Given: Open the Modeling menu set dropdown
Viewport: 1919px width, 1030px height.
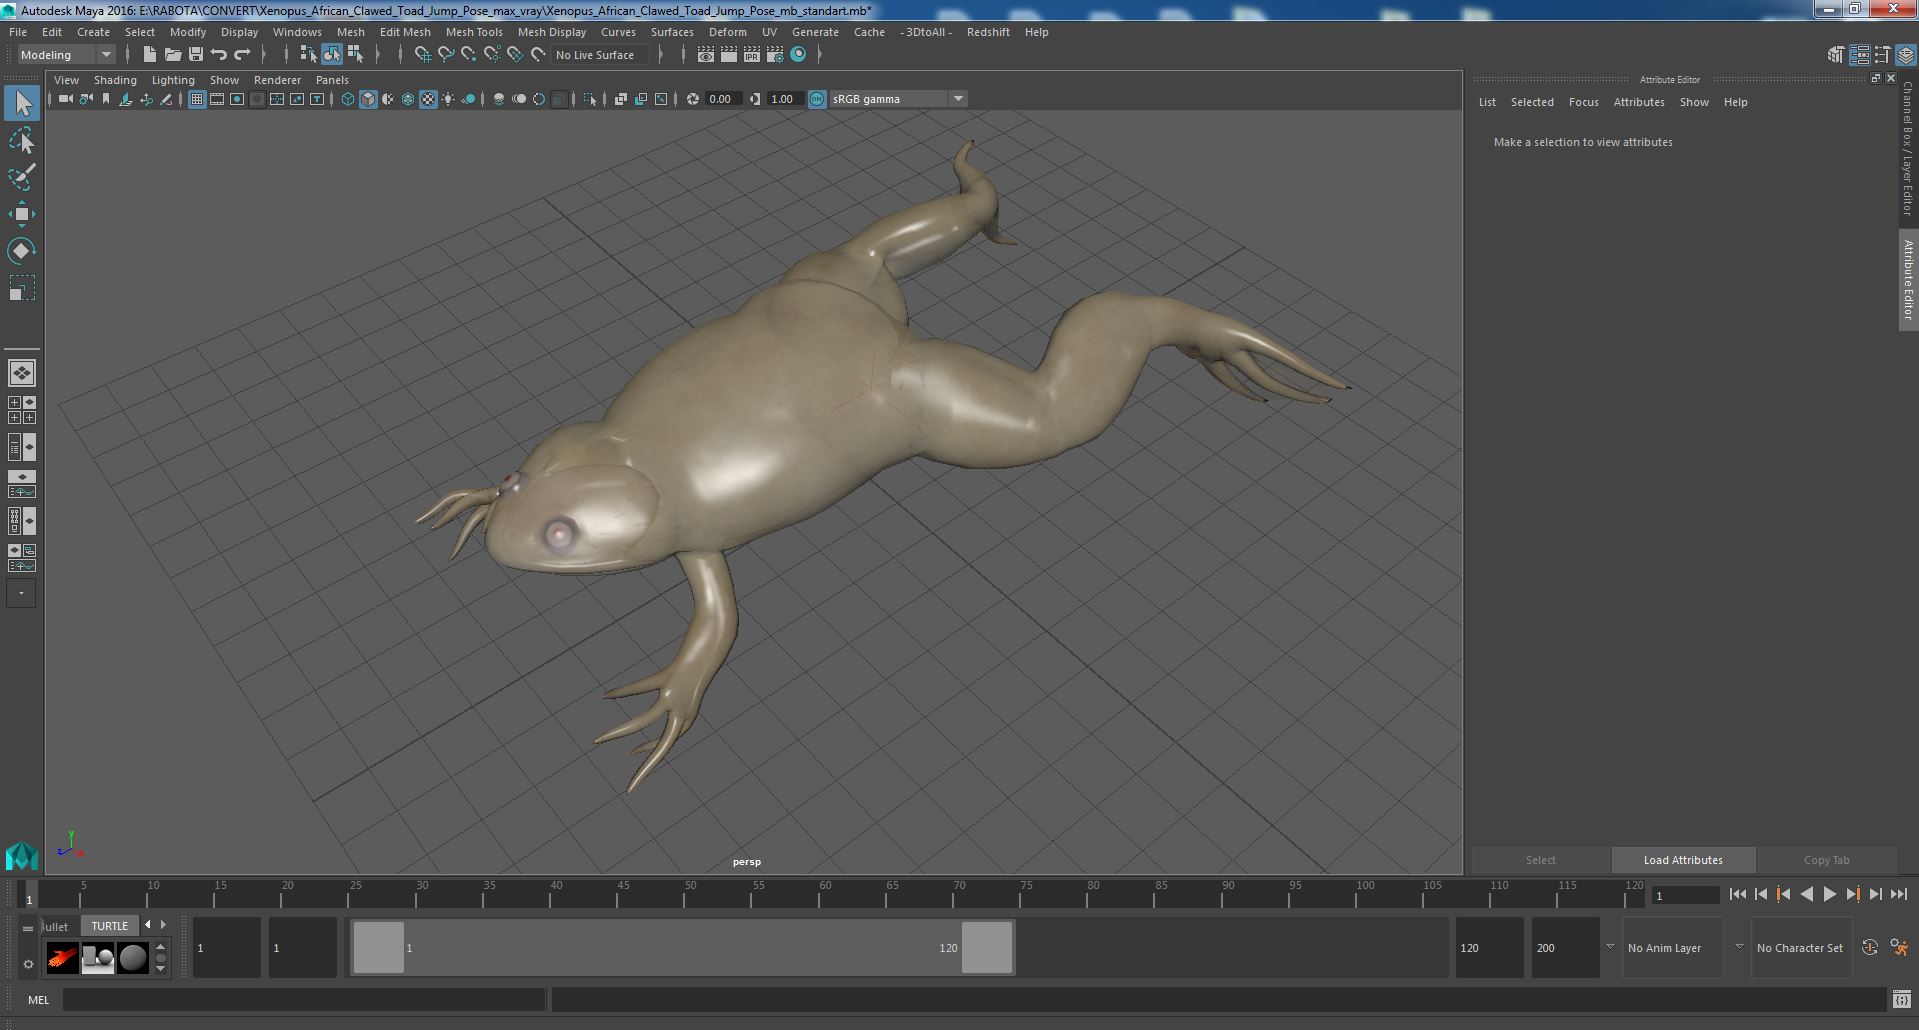Looking at the screenshot, I should click(x=66, y=55).
